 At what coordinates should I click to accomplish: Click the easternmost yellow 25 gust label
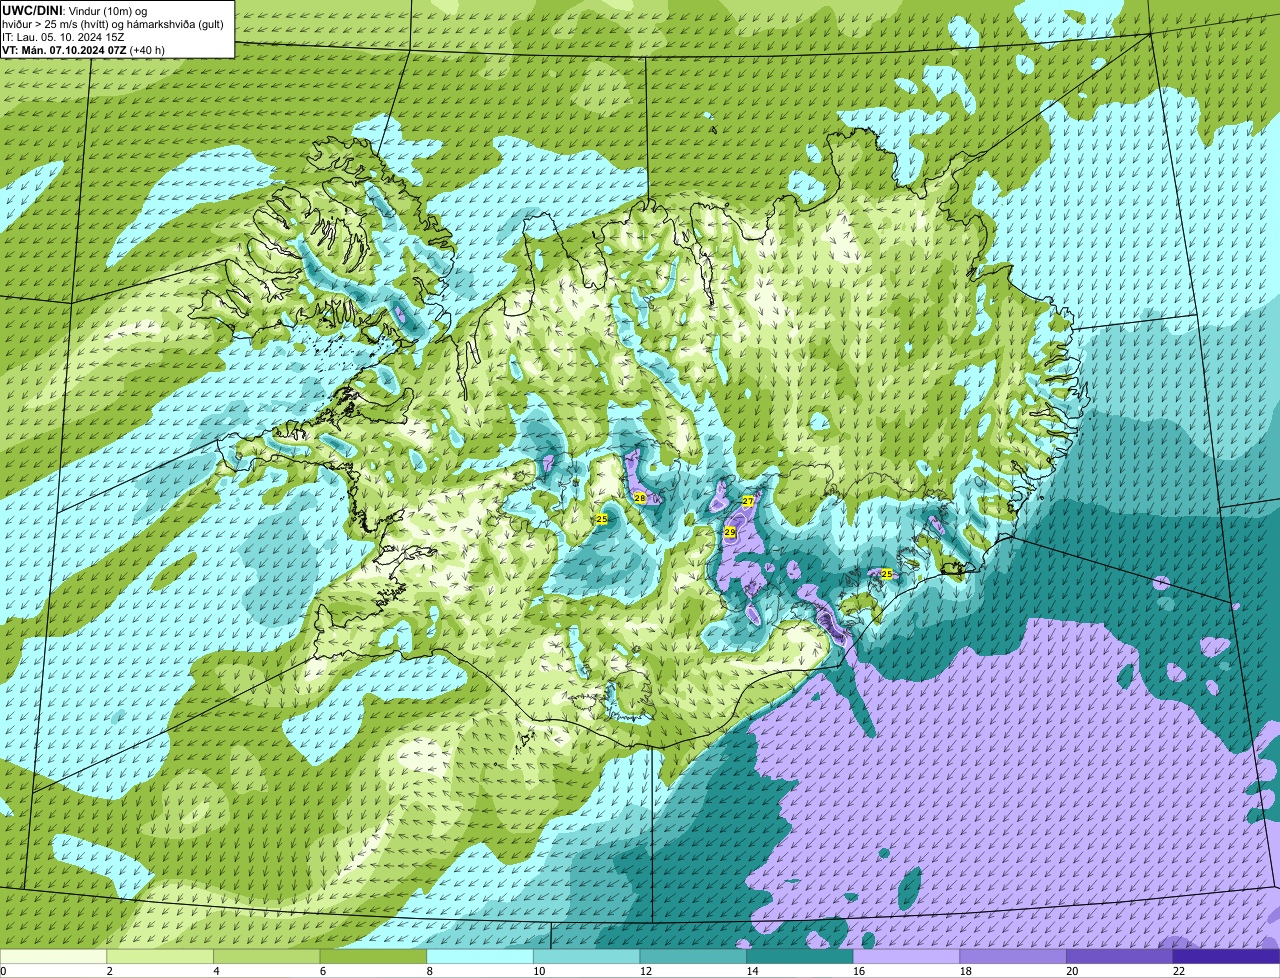[886, 573]
